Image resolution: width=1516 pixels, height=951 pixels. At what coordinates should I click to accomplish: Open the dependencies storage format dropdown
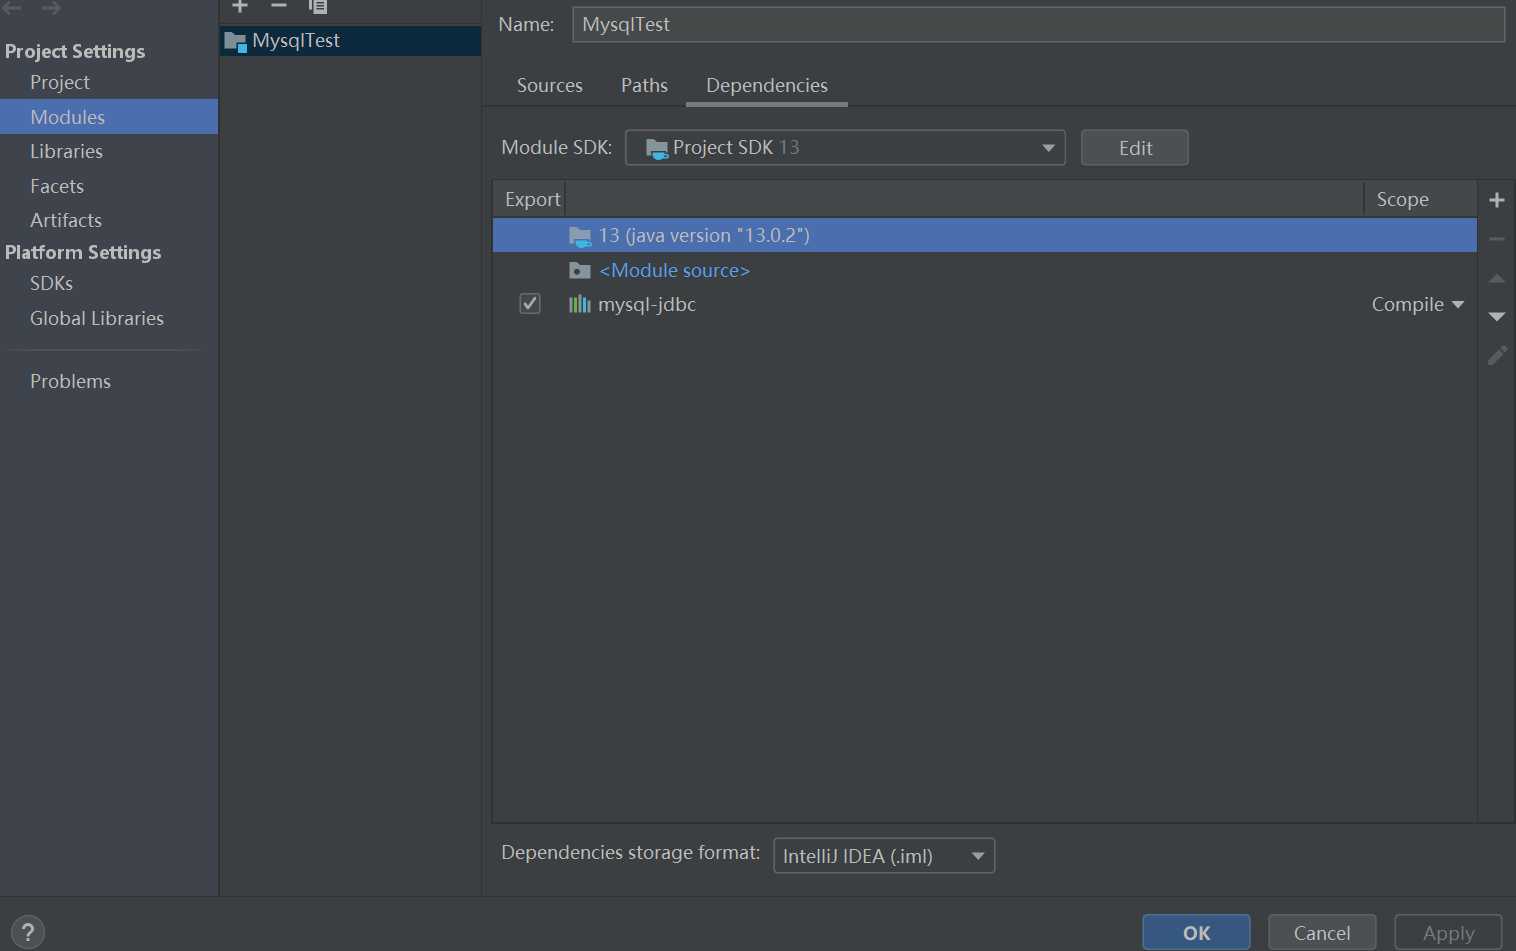click(884, 856)
